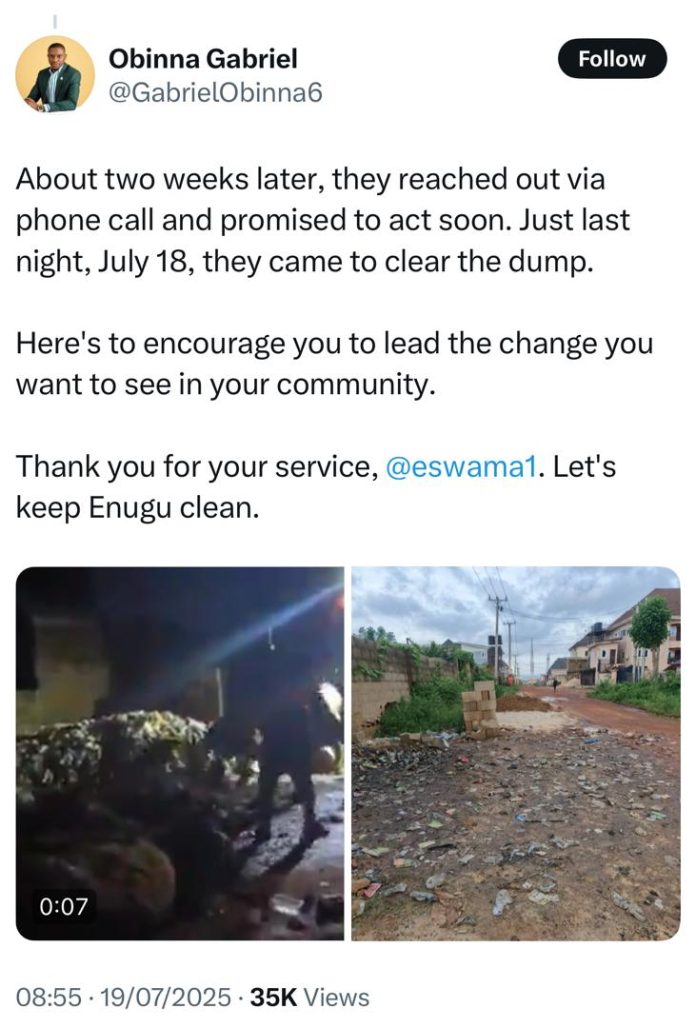Screen dimensions: 696x1028
Task: Tap the thread connector line above the avatar
Action: 55,21
